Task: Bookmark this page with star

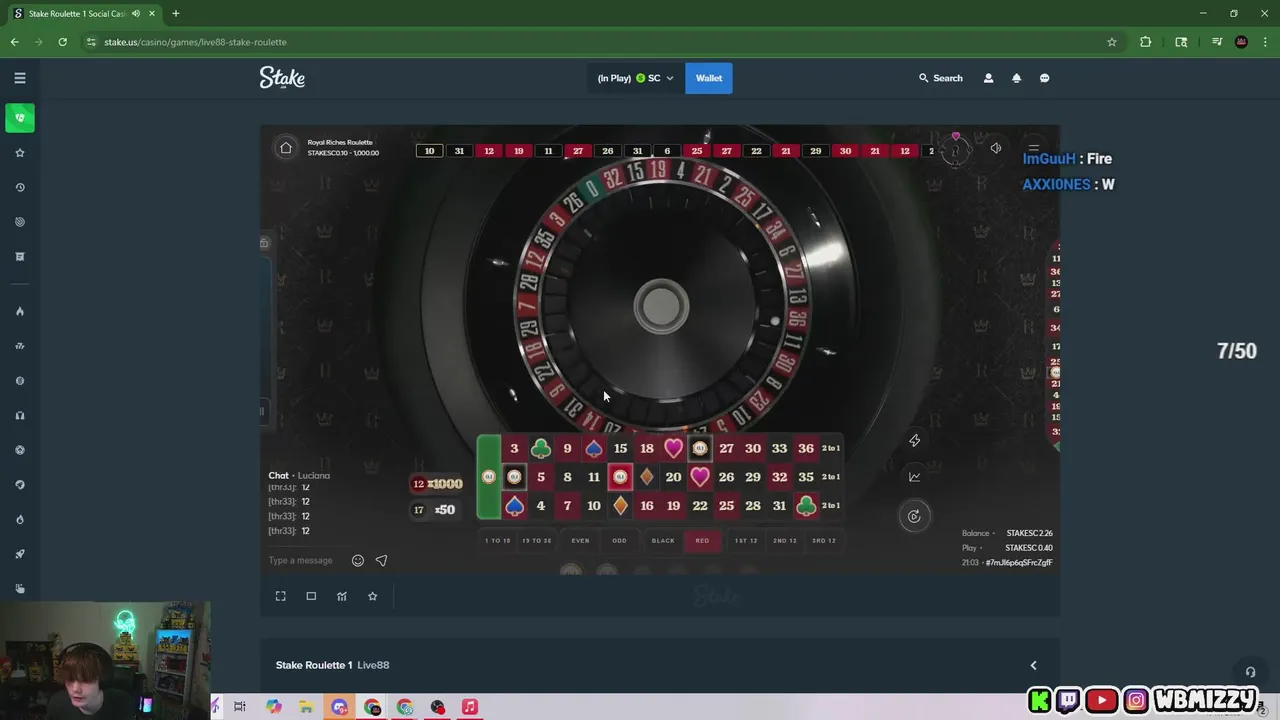Action: (x=1111, y=42)
